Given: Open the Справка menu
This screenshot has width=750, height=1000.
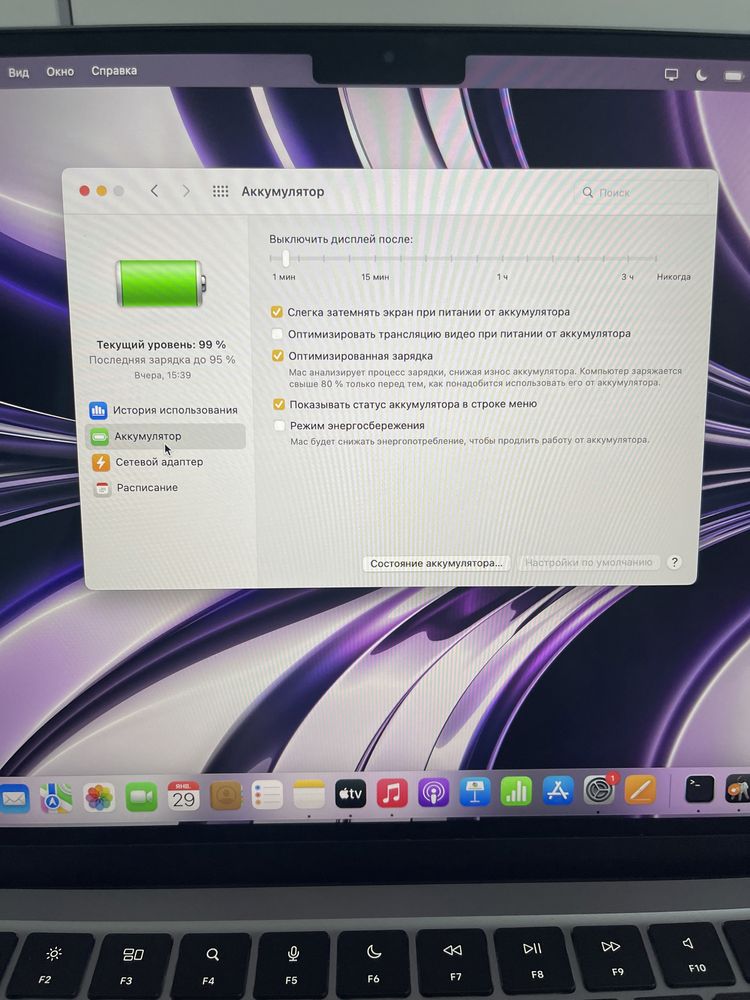Looking at the screenshot, I should [x=114, y=71].
